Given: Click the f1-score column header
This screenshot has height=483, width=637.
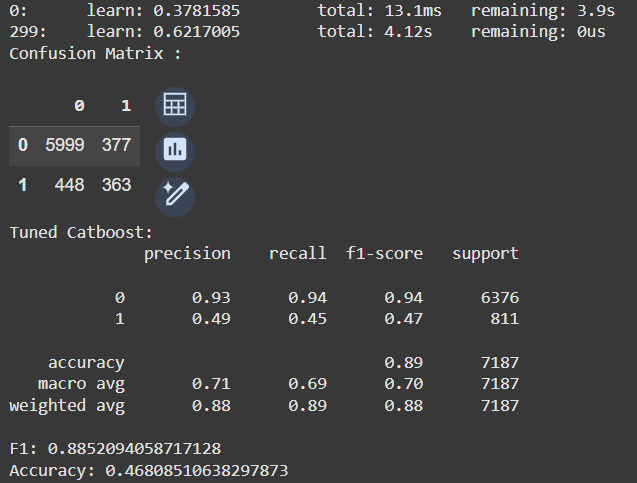Looking at the screenshot, I should click(x=384, y=253).
